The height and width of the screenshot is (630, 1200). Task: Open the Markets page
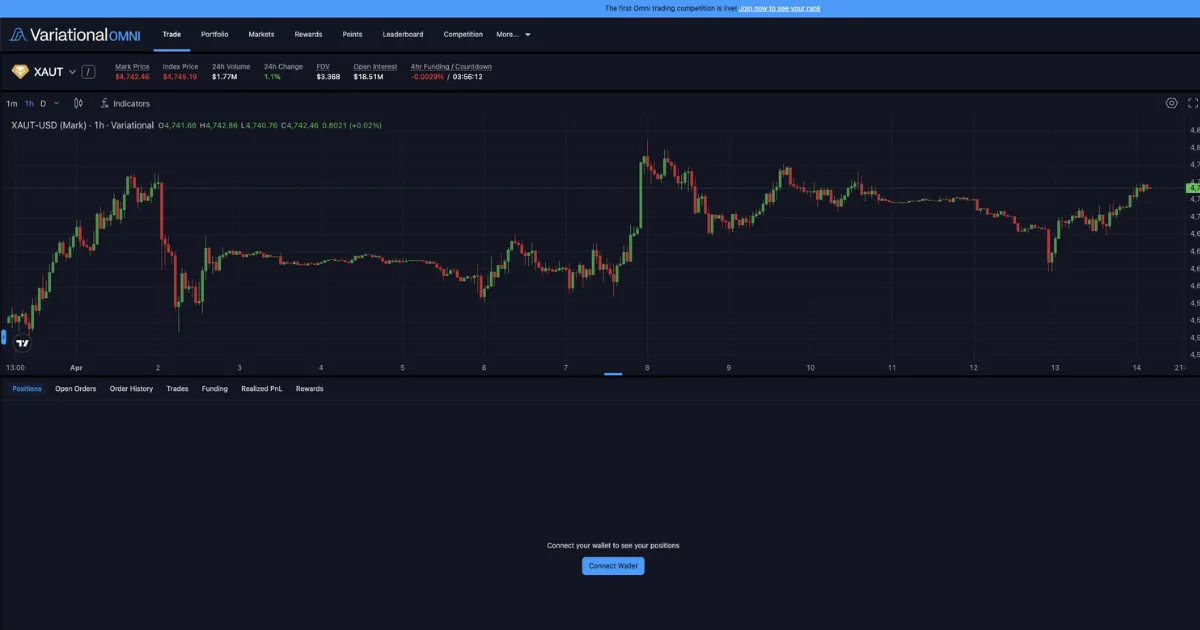click(261, 34)
